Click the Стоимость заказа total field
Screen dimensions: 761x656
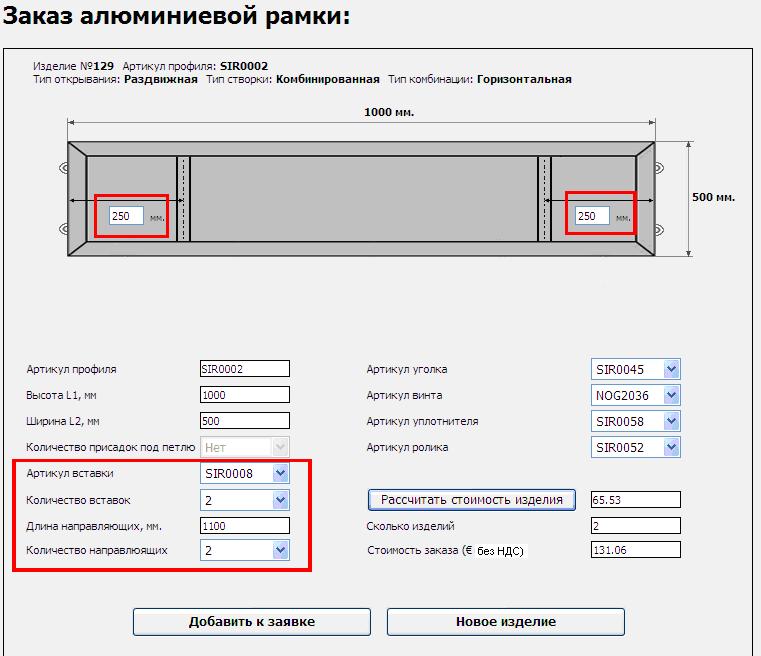635,549
